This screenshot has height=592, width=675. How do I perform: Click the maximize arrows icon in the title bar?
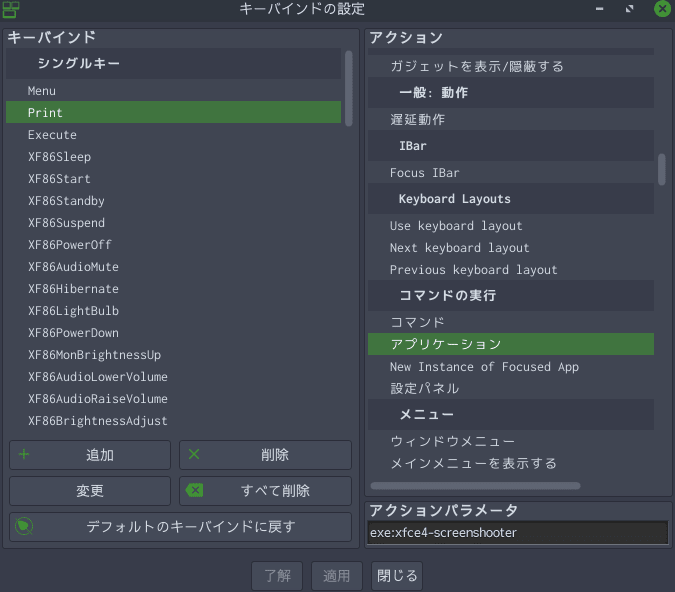(629, 9)
